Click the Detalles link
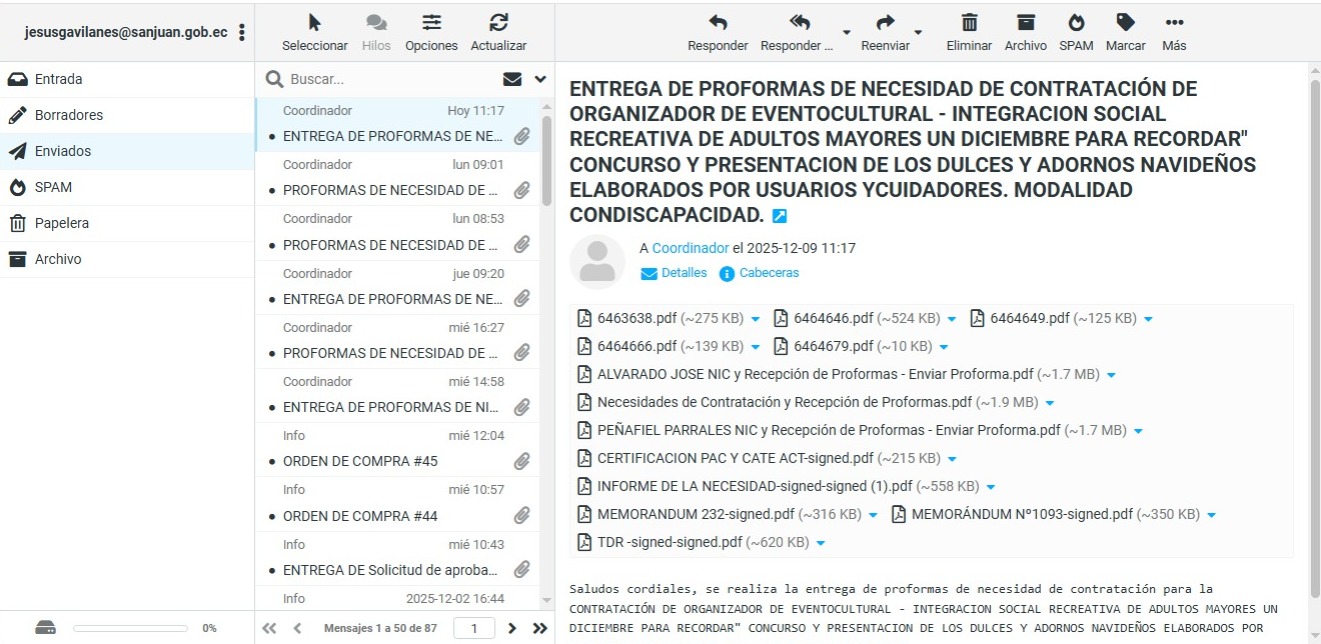 (683, 273)
